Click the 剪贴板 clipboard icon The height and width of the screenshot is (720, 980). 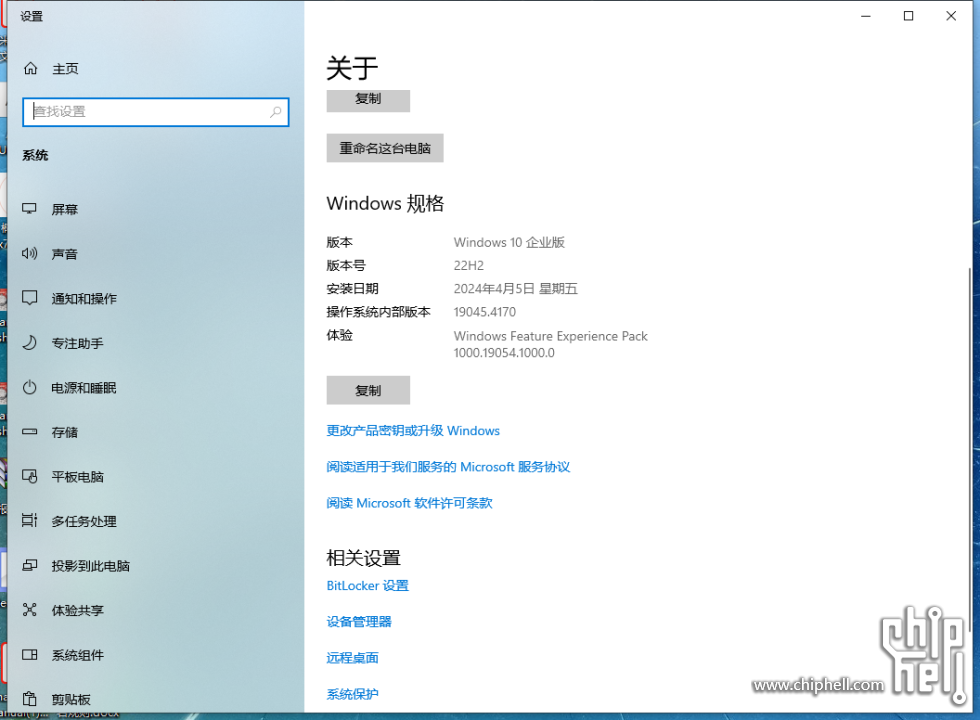(x=29, y=699)
